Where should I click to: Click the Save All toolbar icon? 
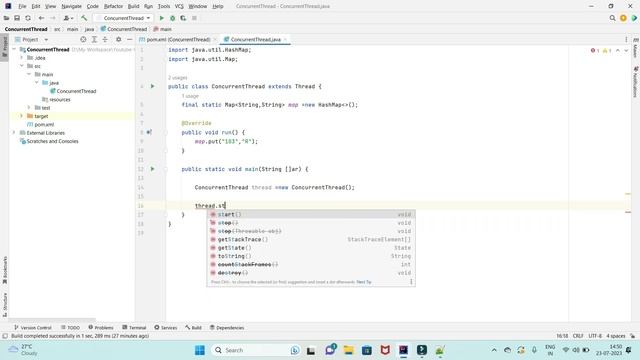[x=17, y=18]
